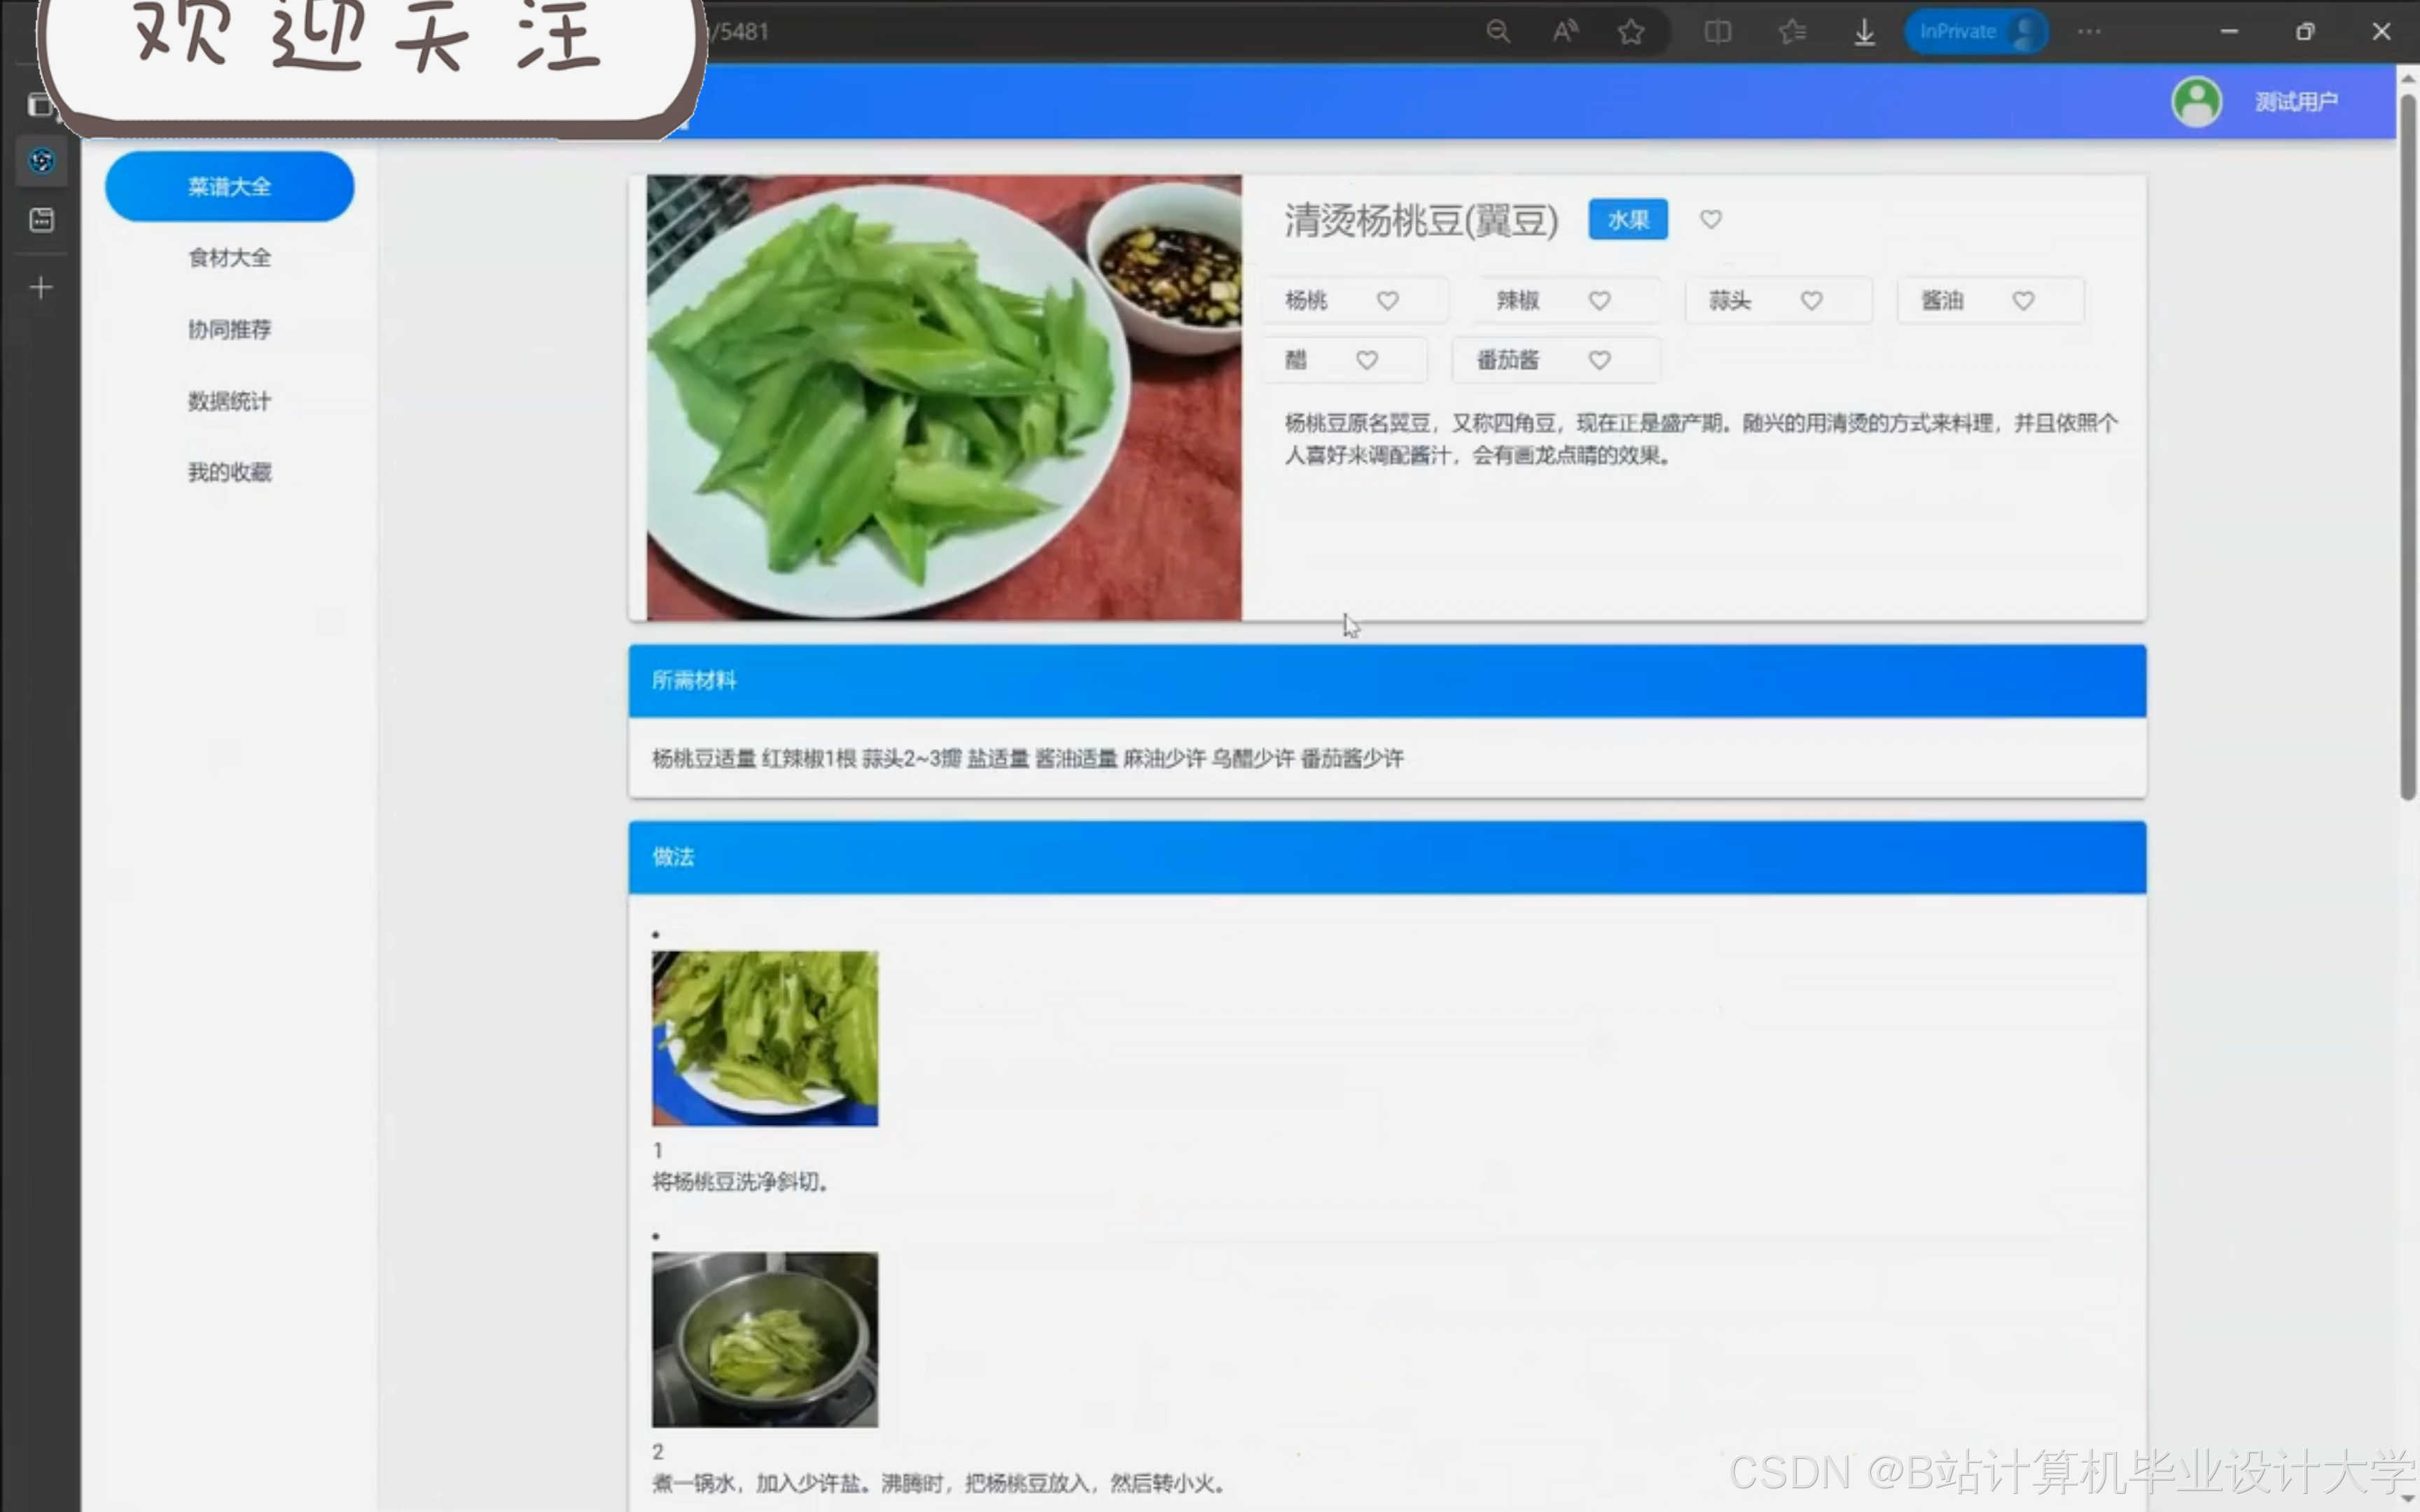Open the Read aloud icon
Viewport: 2420px width, 1512px height.
point(1565,32)
